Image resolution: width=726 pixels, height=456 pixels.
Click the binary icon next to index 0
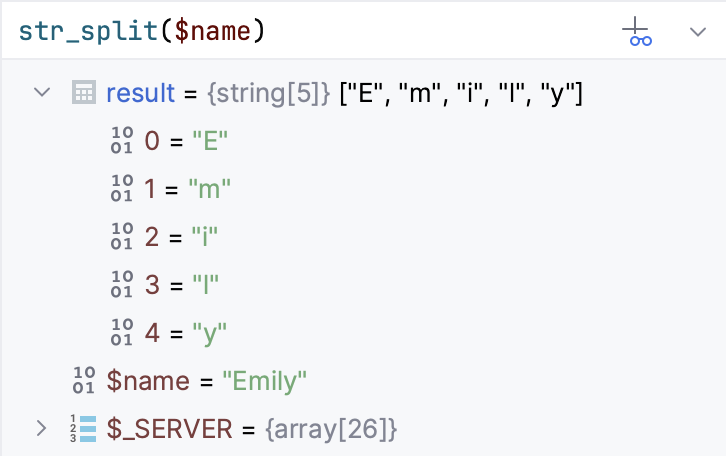(122, 141)
